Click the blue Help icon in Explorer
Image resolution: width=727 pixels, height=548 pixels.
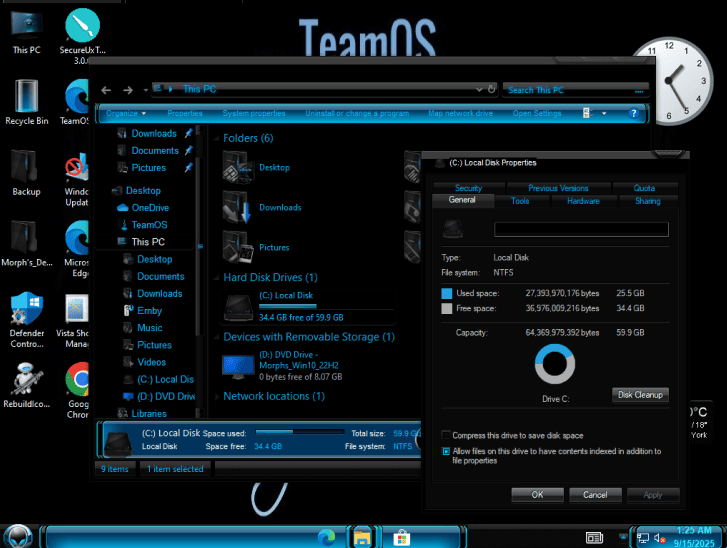[633, 114]
